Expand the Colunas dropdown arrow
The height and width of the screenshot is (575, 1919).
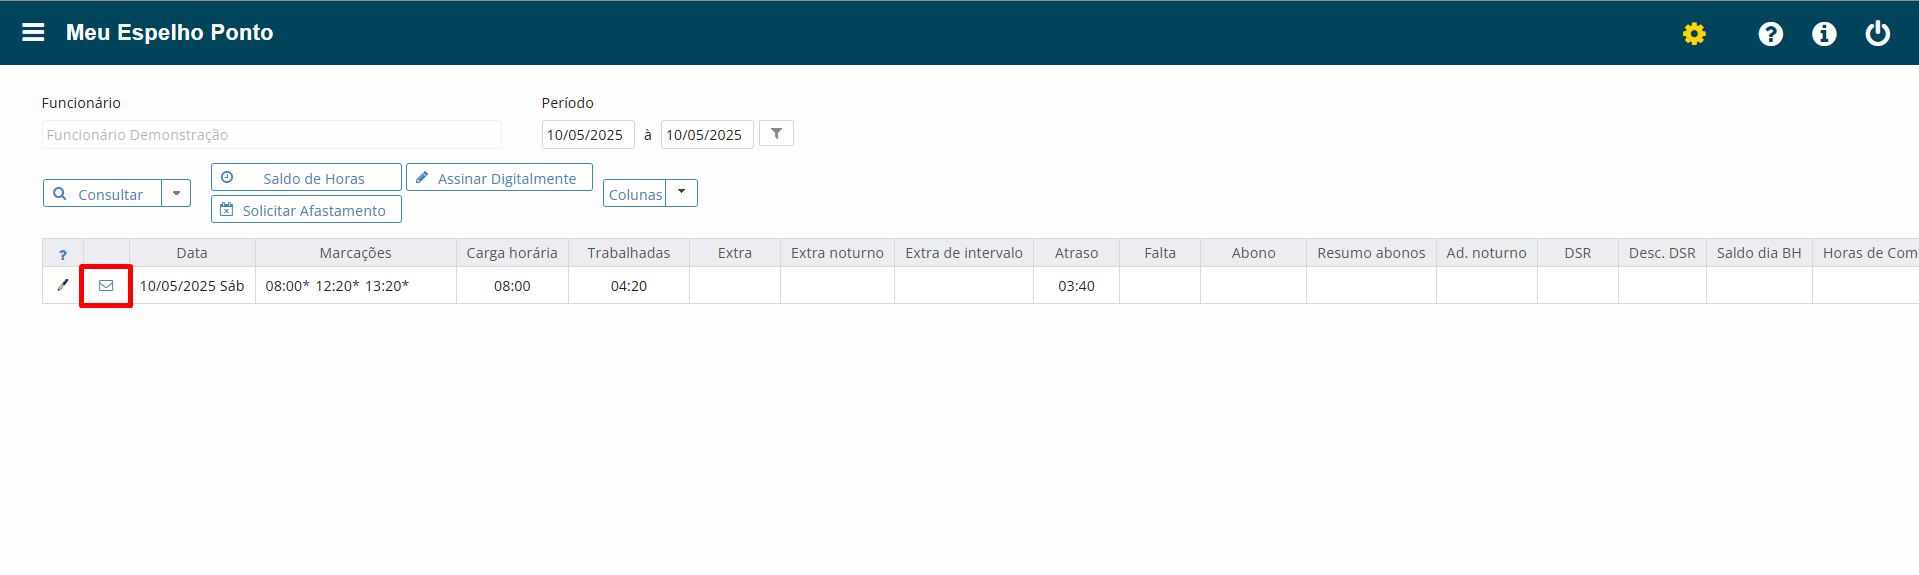[682, 193]
